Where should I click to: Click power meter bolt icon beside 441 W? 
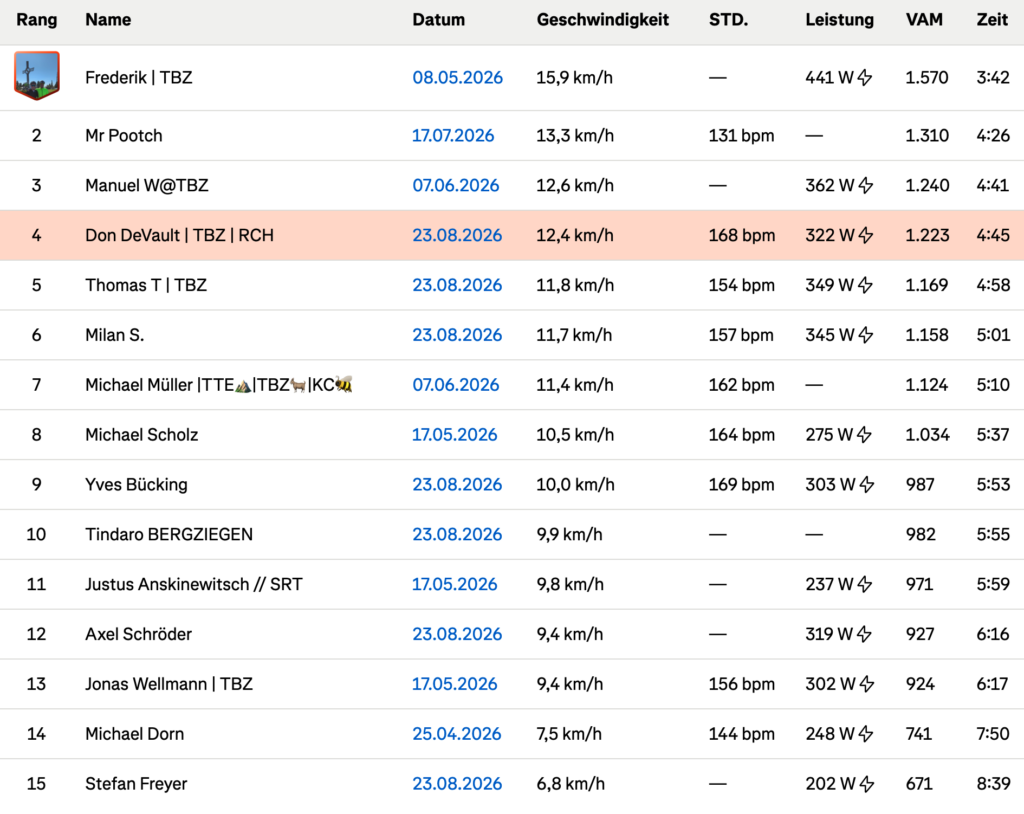865,78
